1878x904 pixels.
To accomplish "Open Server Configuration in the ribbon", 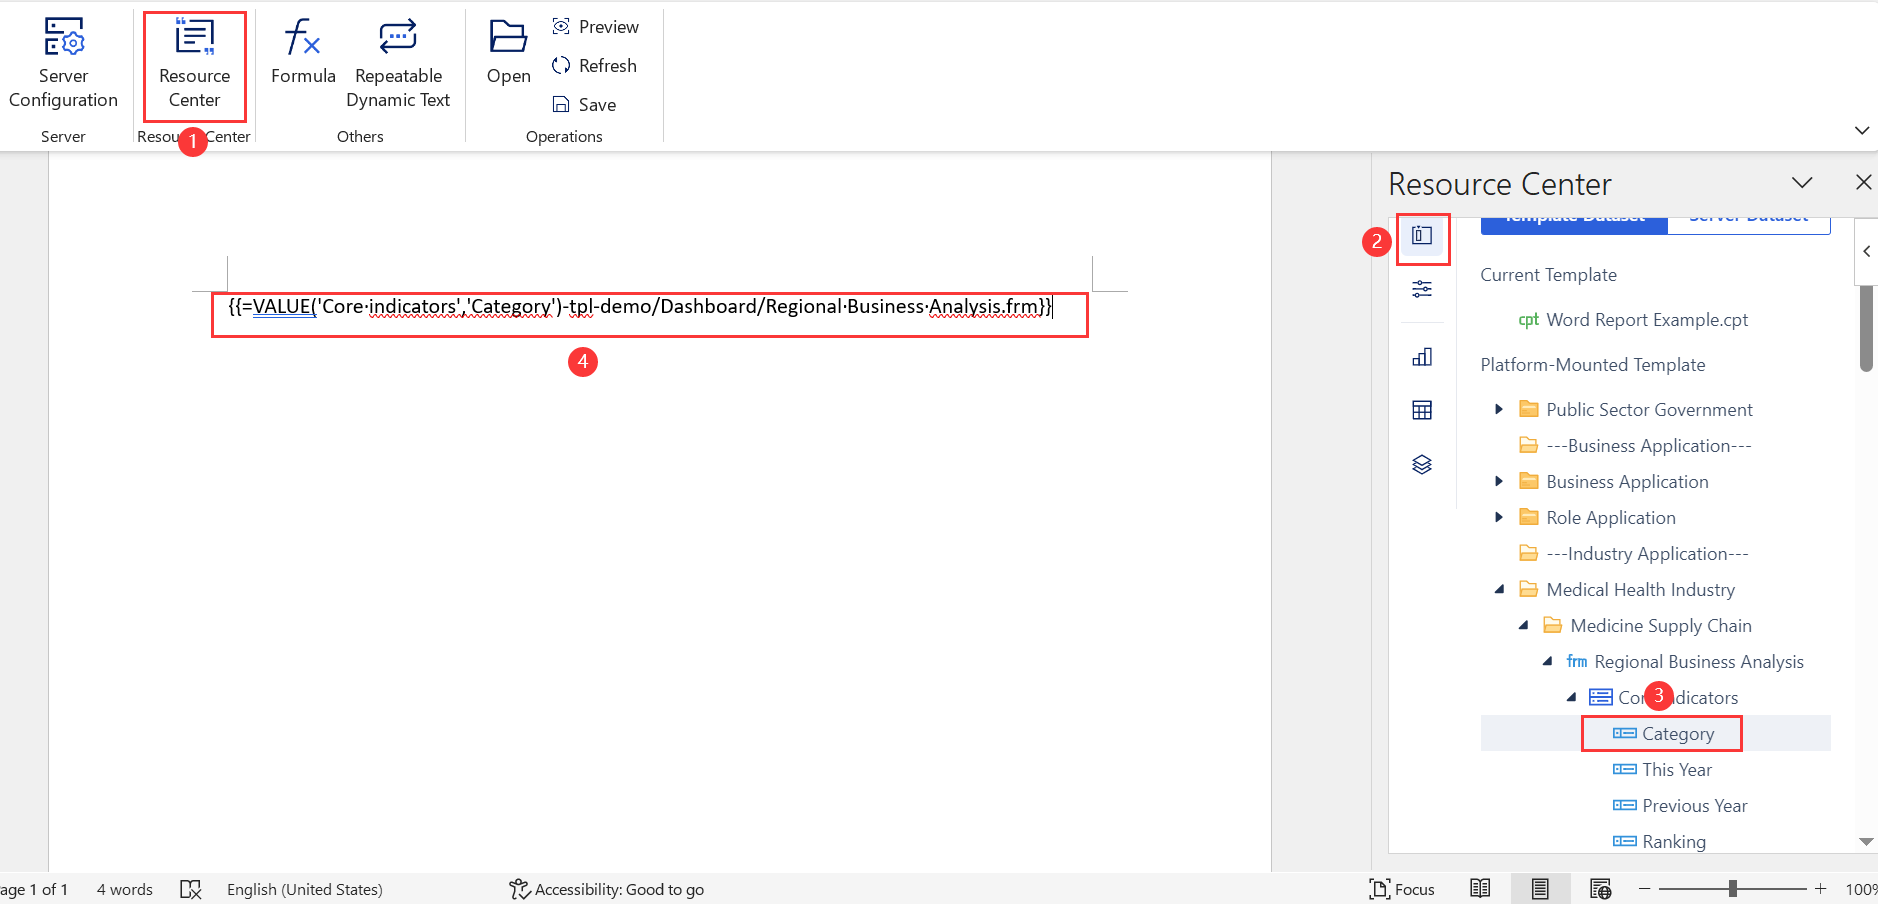I will (63, 63).
